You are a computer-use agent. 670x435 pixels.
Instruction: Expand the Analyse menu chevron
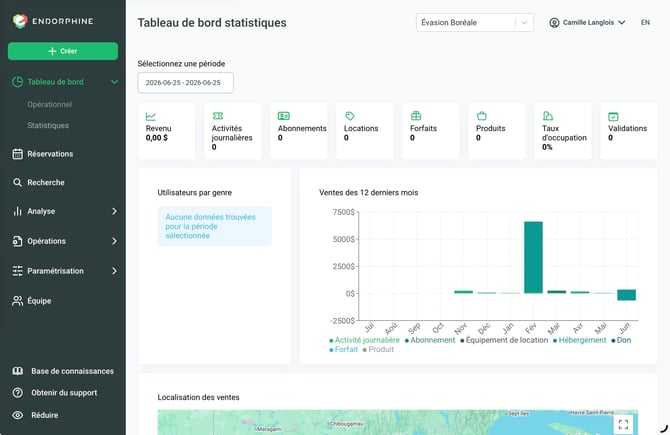pyautogui.click(x=114, y=211)
